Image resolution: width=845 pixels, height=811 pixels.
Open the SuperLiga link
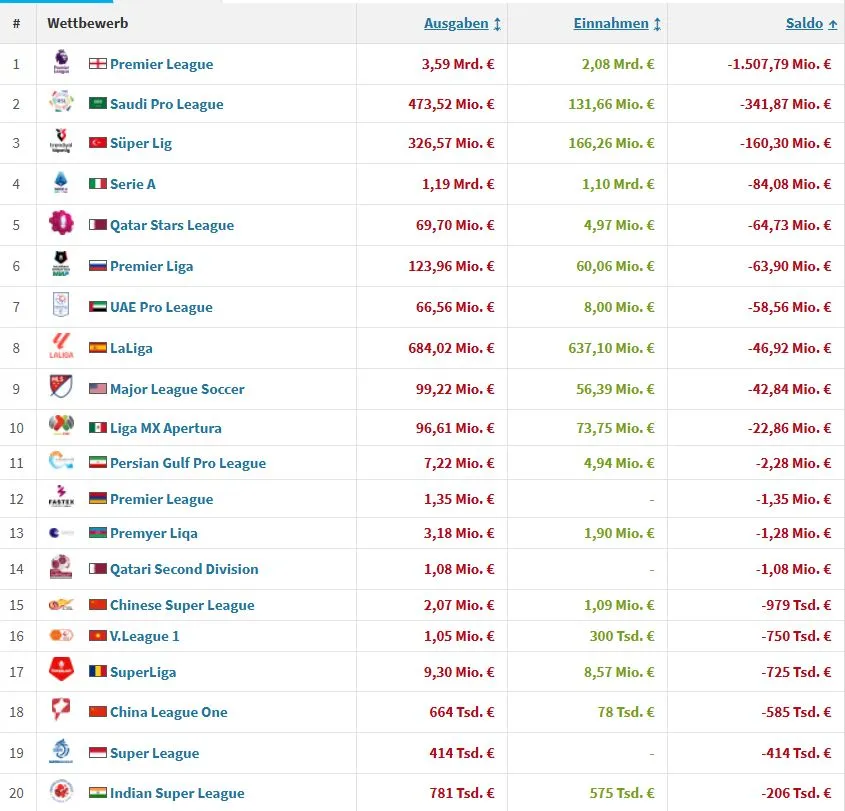coord(143,673)
